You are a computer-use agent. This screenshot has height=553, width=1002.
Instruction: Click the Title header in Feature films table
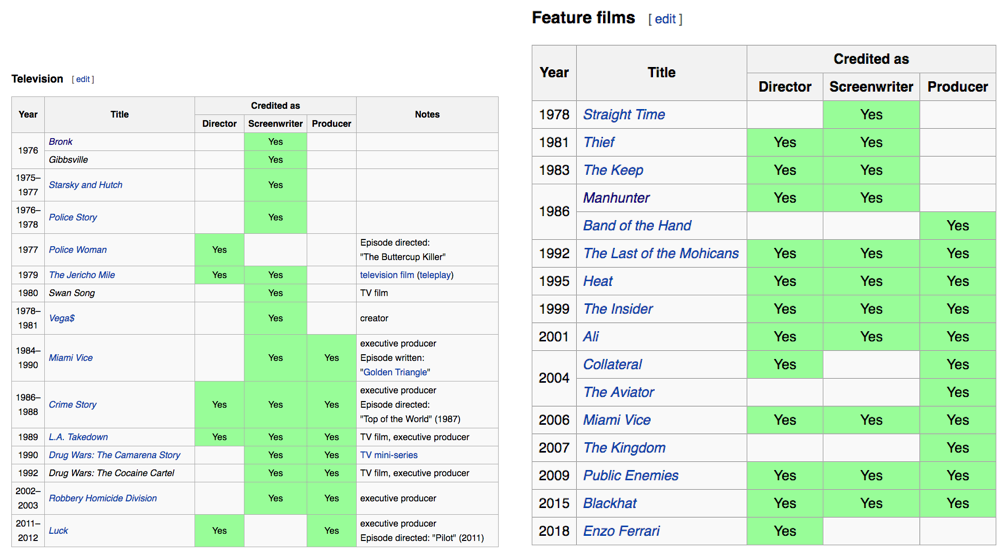coord(661,73)
